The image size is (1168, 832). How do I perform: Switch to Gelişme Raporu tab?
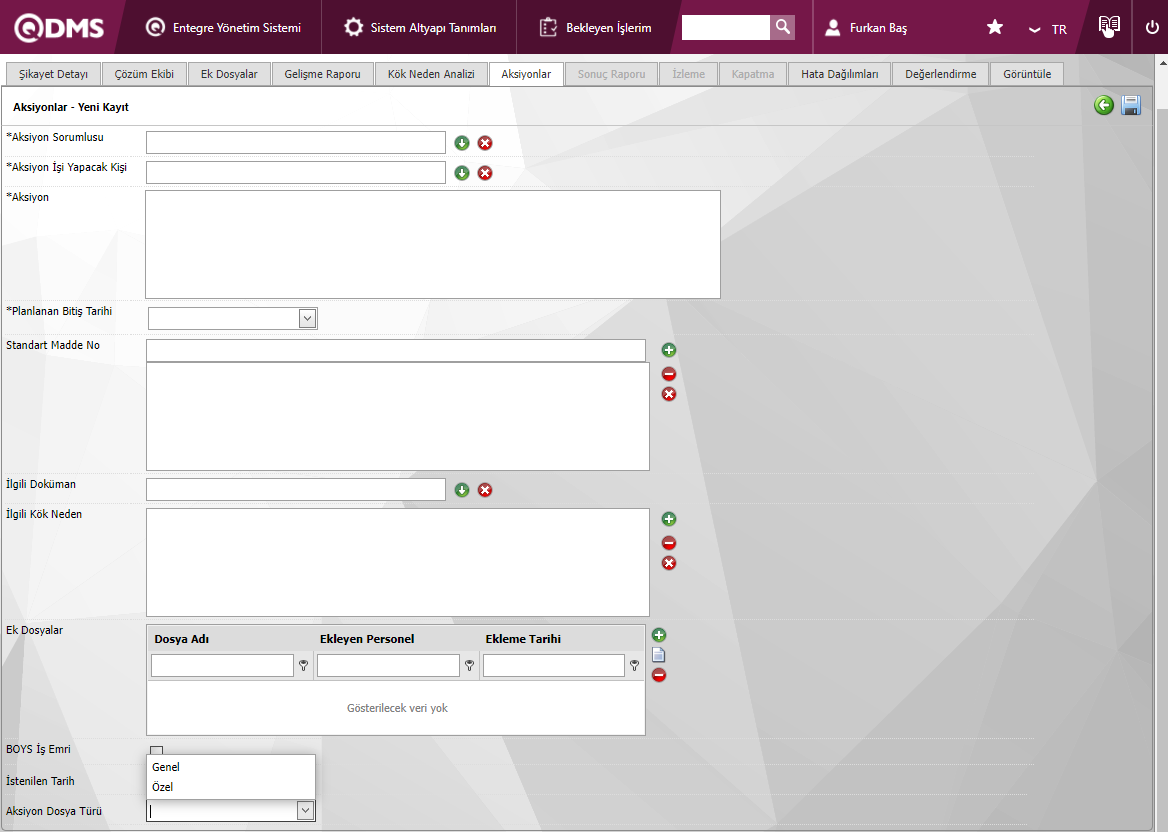(323, 74)
